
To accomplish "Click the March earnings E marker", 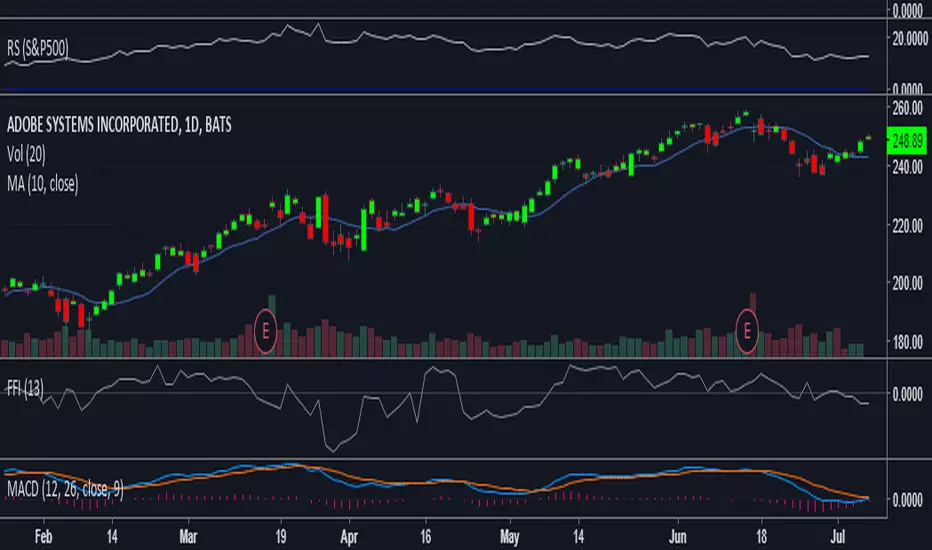I will (x=265, y=331).
